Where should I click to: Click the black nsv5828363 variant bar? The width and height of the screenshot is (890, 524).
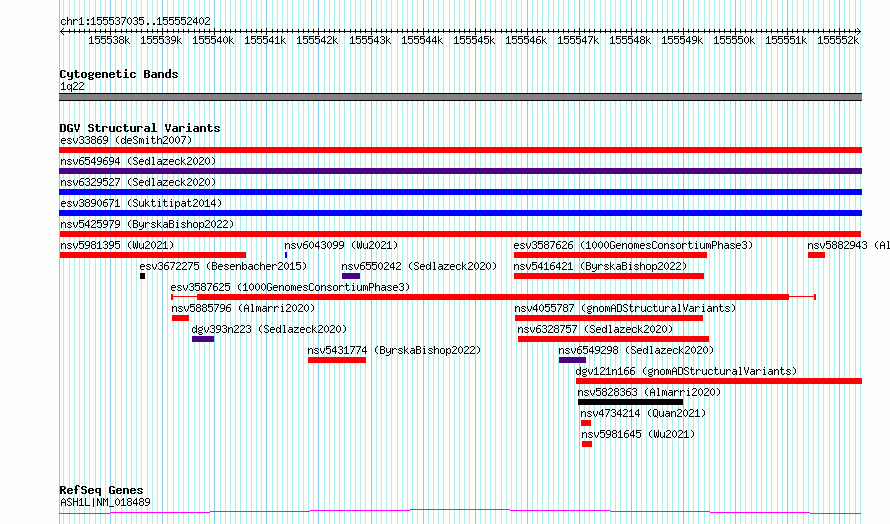point(631,402)
